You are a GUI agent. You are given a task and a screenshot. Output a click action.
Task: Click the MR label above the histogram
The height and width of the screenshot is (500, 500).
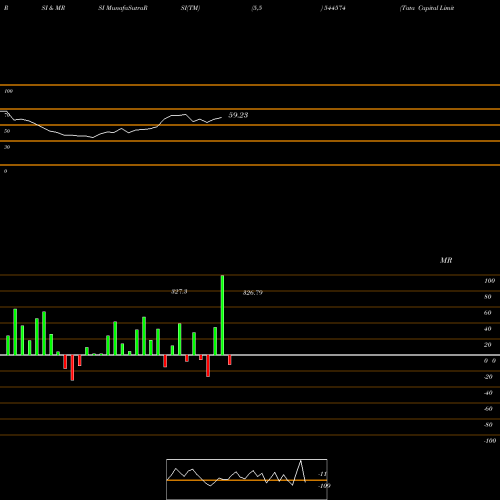pyautogui.click(x=446, y=260)
